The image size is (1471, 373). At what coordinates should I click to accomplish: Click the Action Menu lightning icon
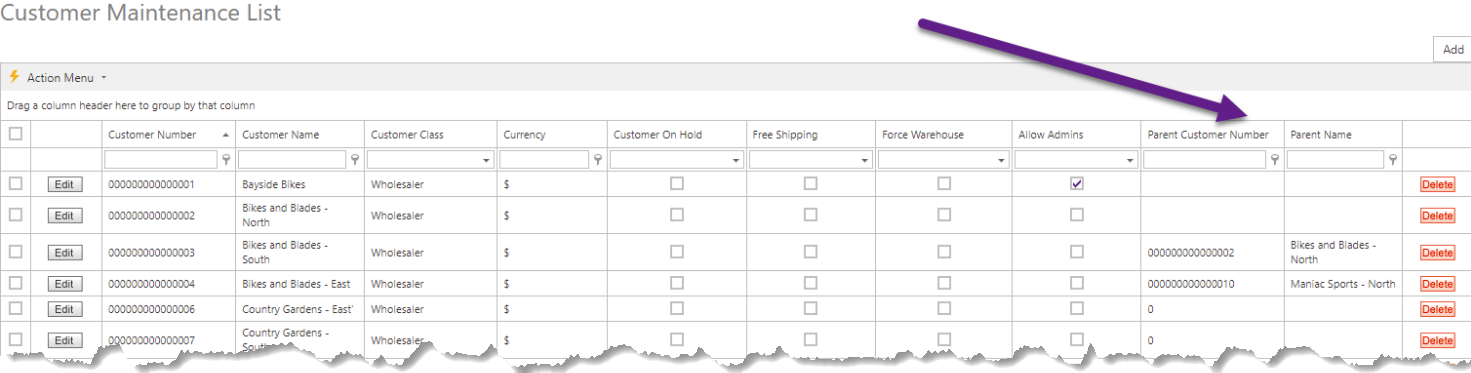(x=14, y=77)
